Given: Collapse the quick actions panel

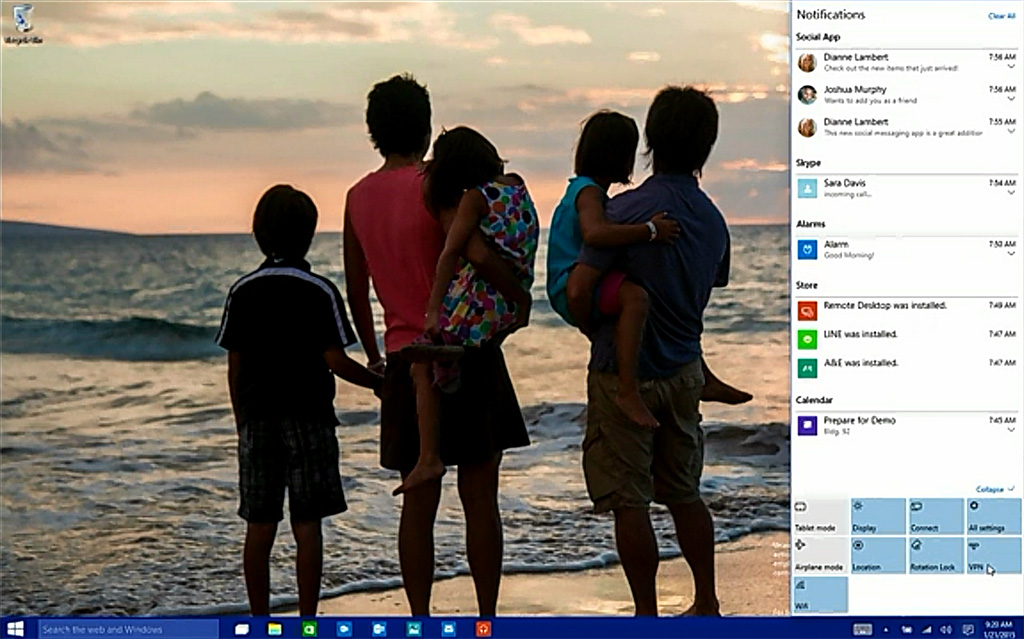Looking at the screenshot, I should [x=992, y=489].
